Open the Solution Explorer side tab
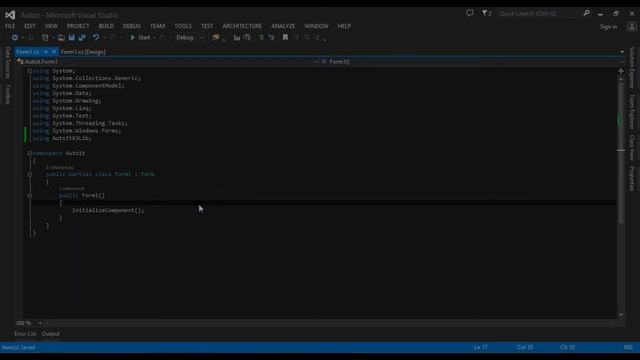The height and width of the screenshot is (360, 640). (x=632, y=67)
